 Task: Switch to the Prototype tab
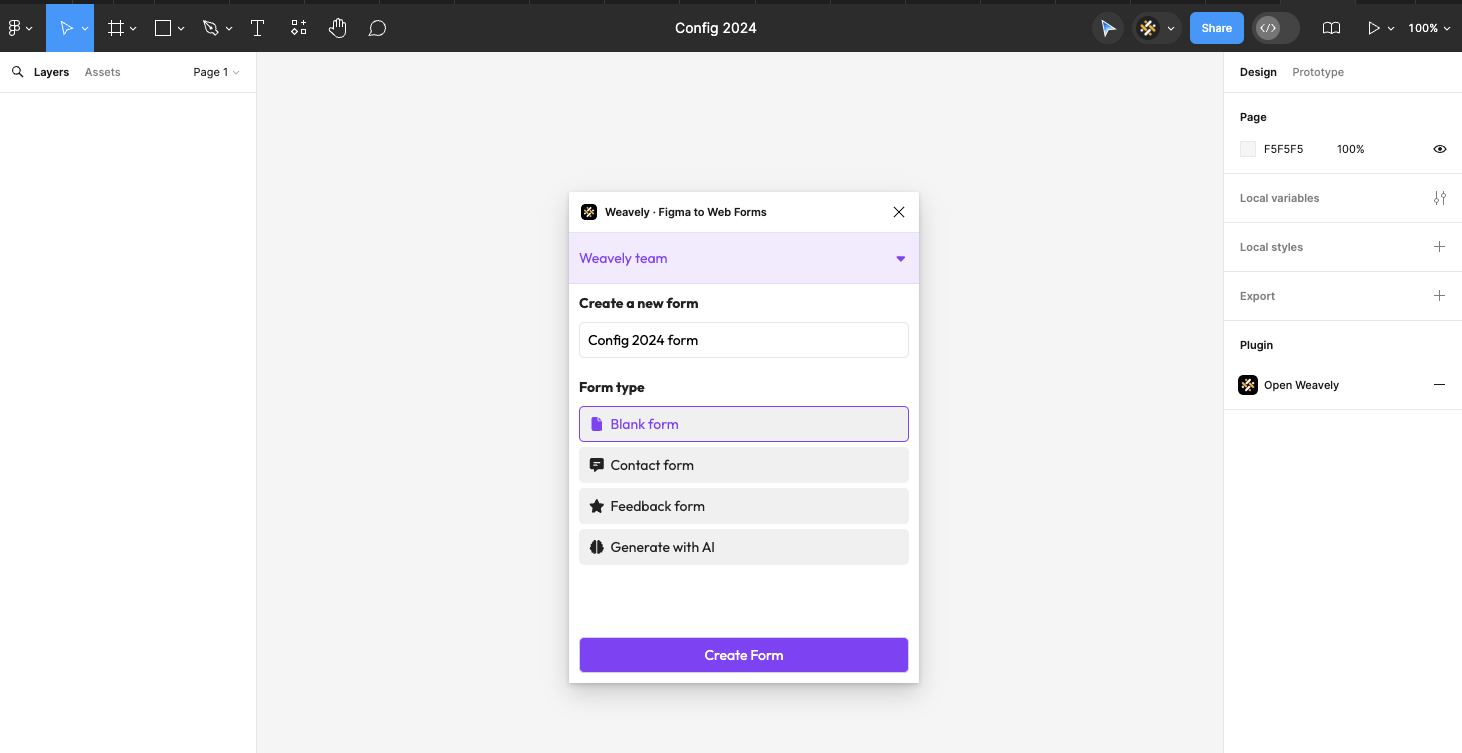[1318, 72]
